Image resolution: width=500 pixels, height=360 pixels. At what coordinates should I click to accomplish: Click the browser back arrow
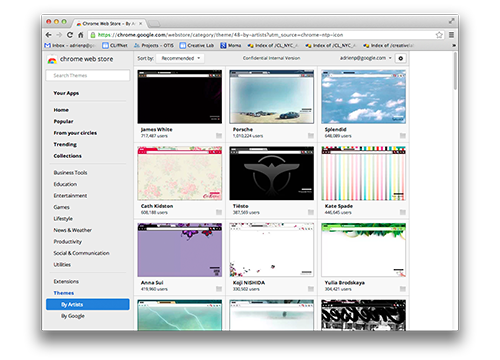[x=49, y=35]
